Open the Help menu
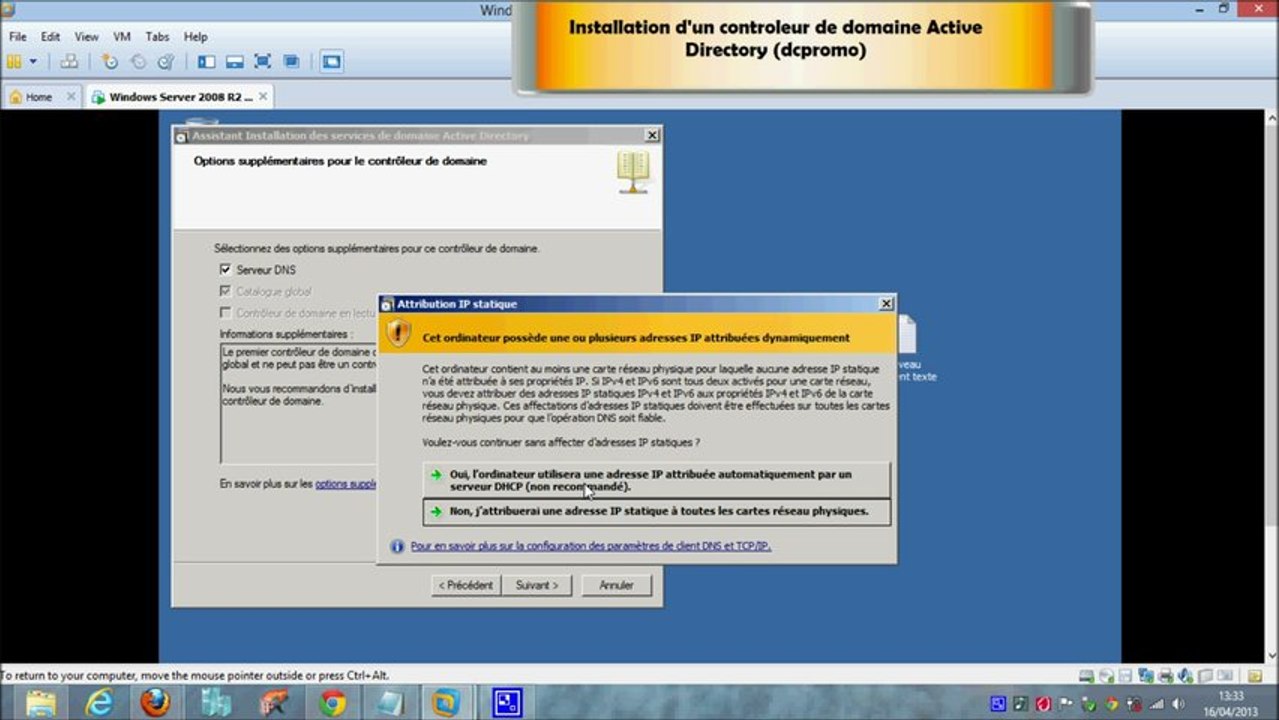 click(x=196, y=37)
